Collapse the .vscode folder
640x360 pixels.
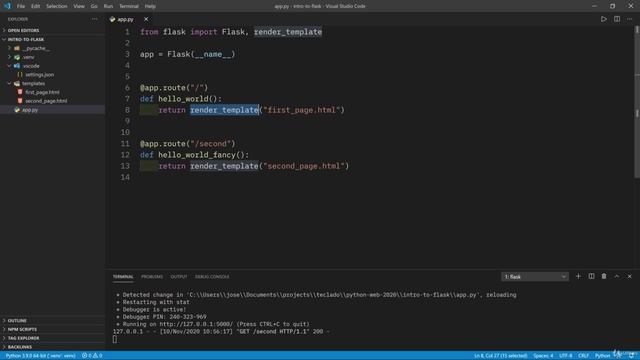tap(53, 66)
